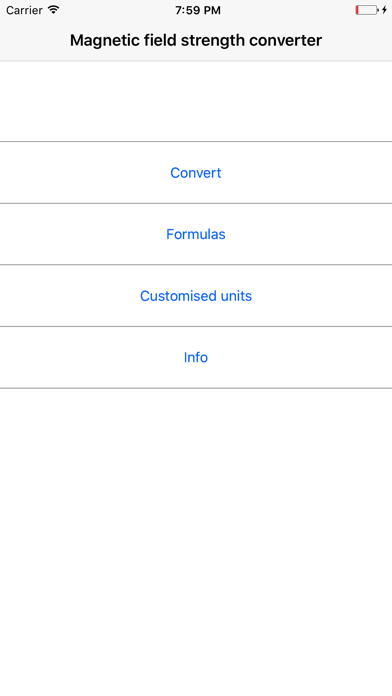Image resolution: width=392 pixels, height=696 pixels.
Task: Click the divider between Convert and Formulas
Action: 196,203
